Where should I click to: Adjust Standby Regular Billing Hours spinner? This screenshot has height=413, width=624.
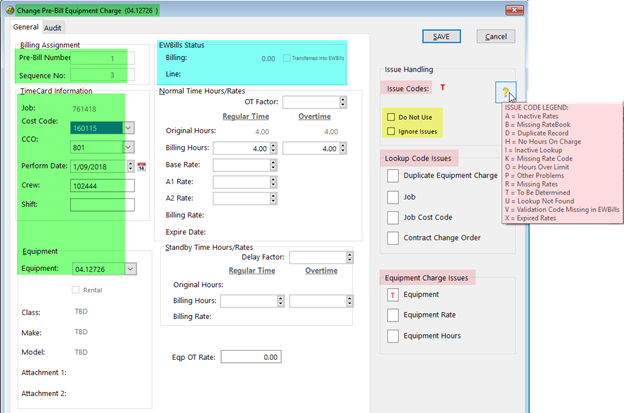281,301
